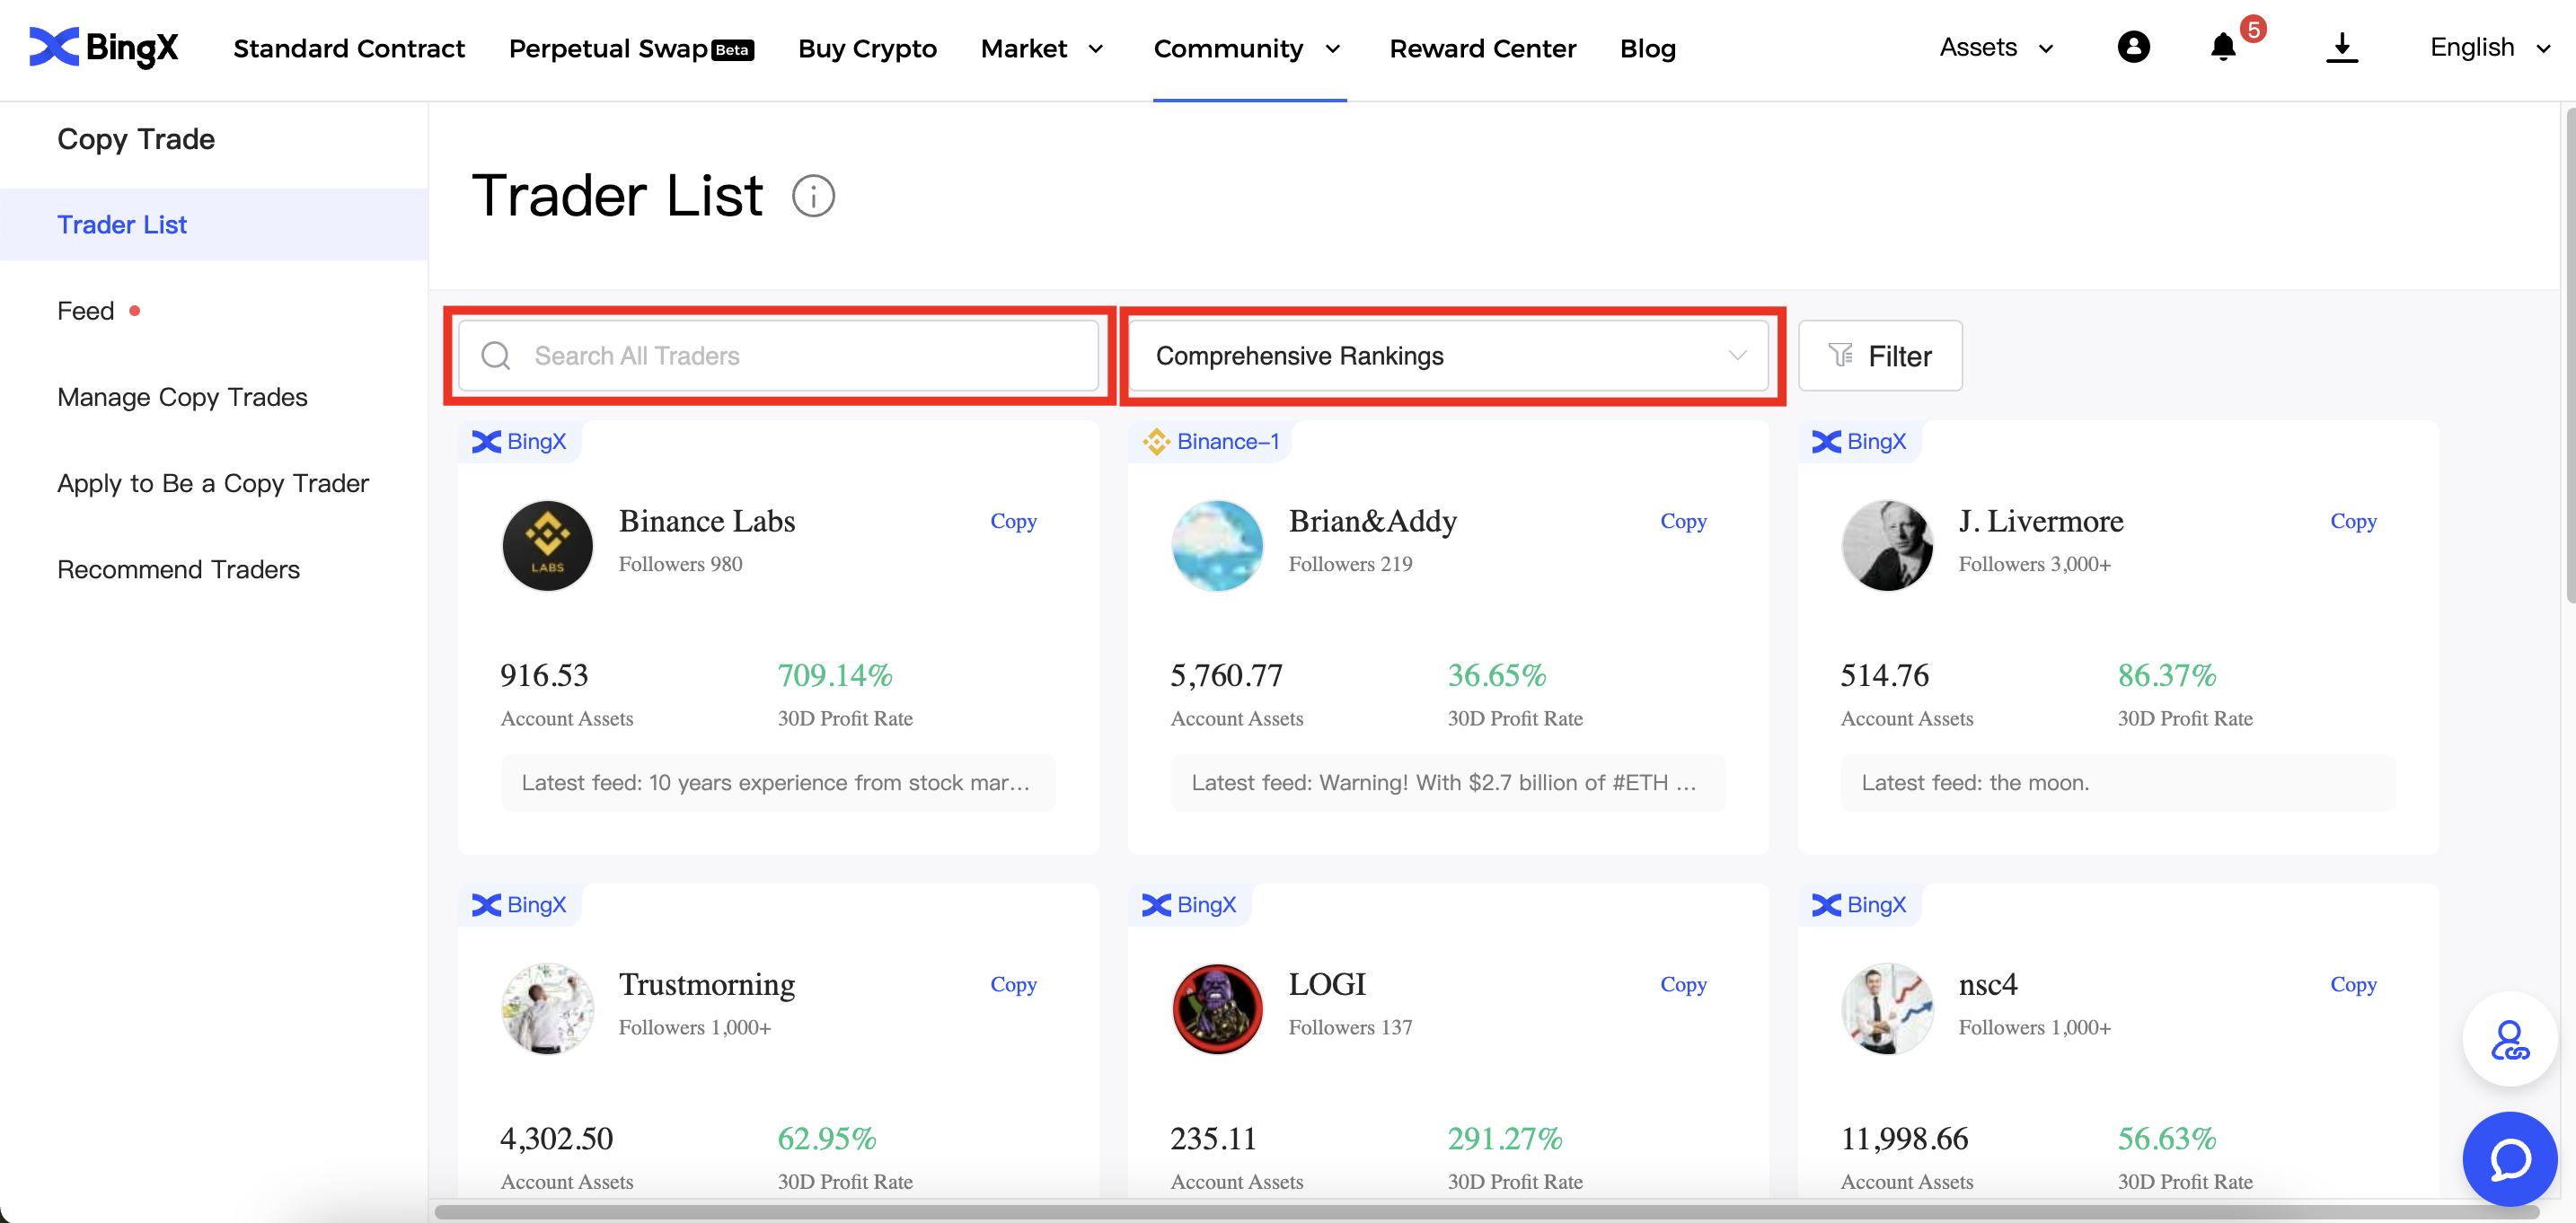Click the info icon beside Trader List

813,196
